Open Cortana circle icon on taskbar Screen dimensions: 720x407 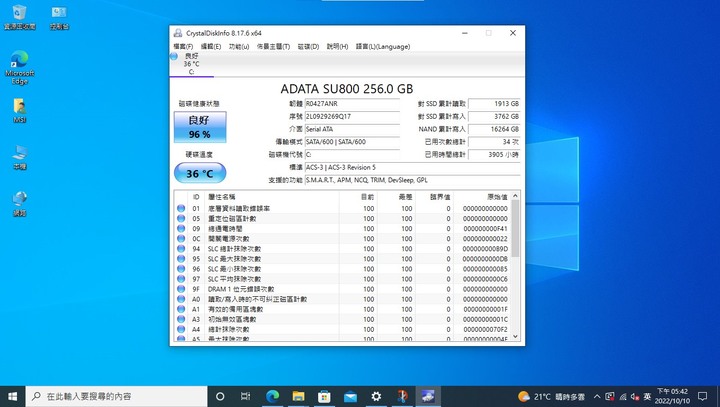220,396
